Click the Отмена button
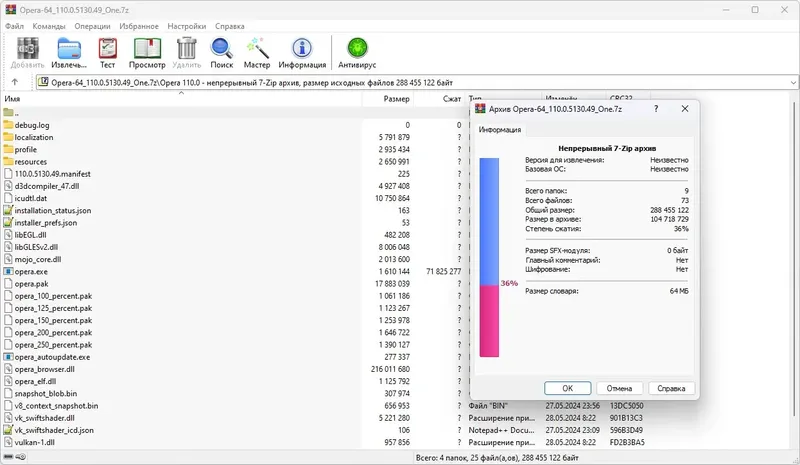Image resolution: width=800 pixels, height=465 pixels. (619, 388)
